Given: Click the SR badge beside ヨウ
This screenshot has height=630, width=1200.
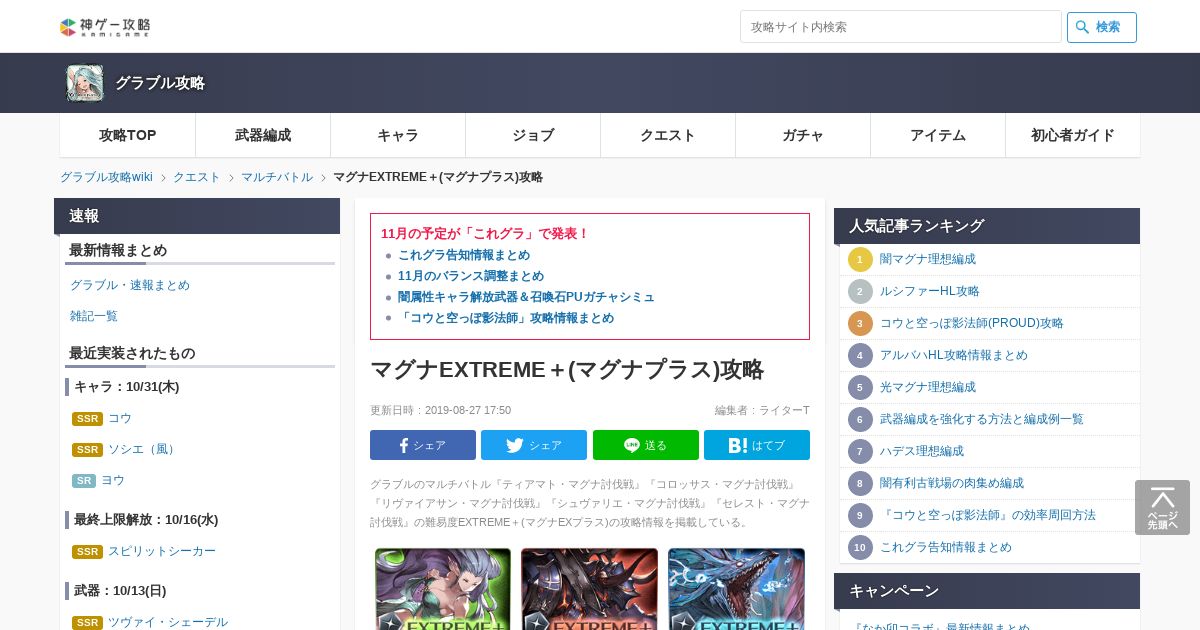Looking at the screenshot, I should coord(84,481).
